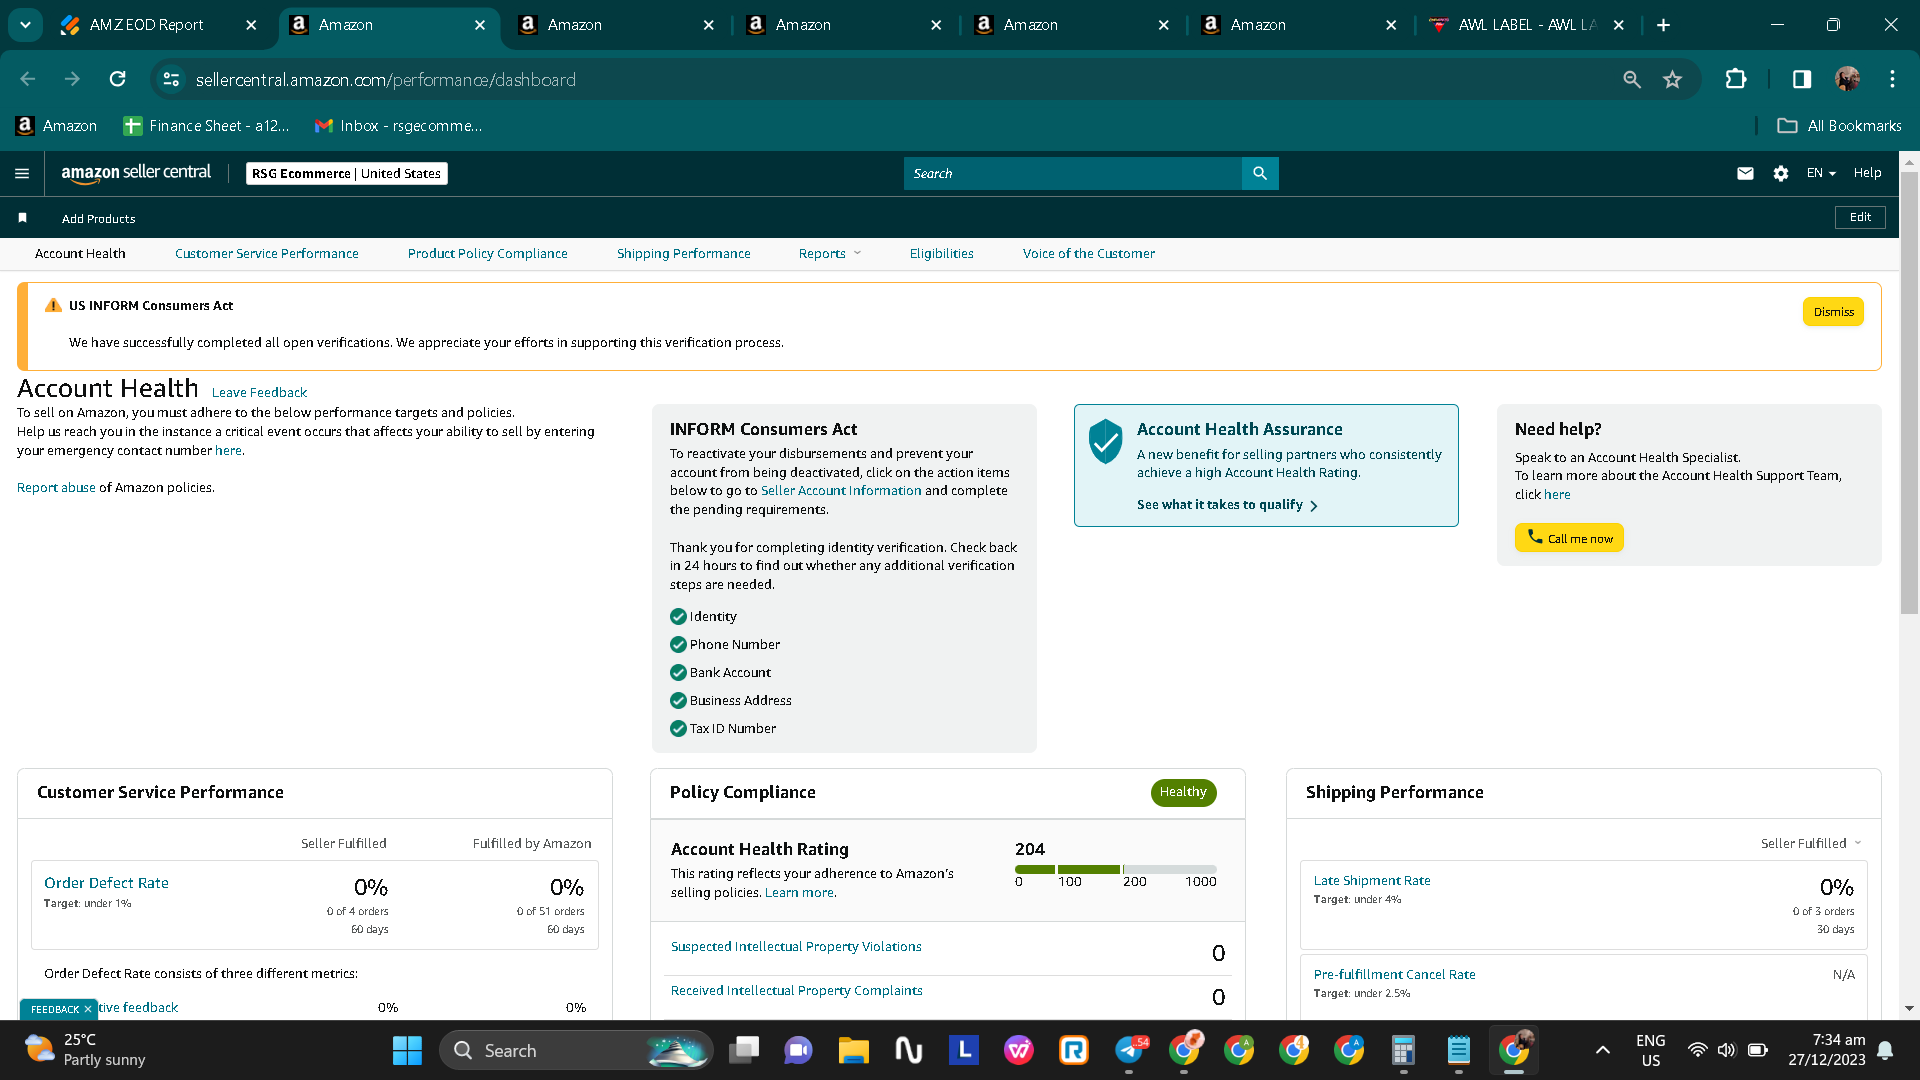Click the bookmark flag icon beside Add Products
The height and width of the screenshot is (1080, 1920).
pyautogui.click(x=22, y=218)
